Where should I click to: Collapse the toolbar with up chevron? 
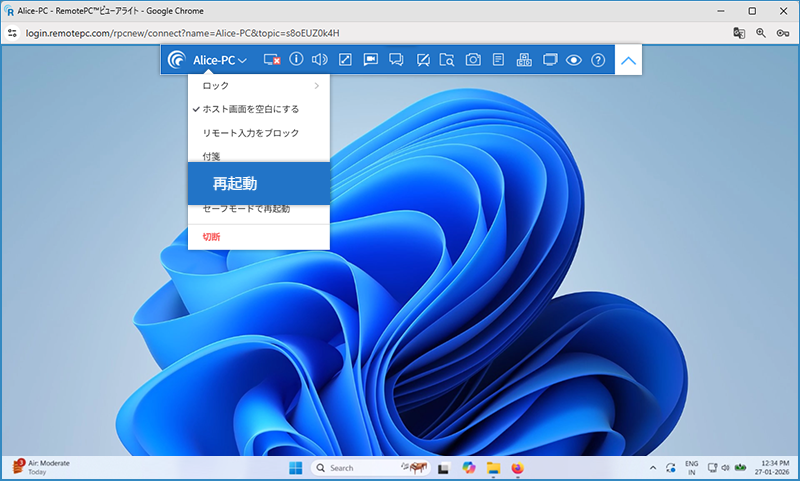click(x=629, y=60)
